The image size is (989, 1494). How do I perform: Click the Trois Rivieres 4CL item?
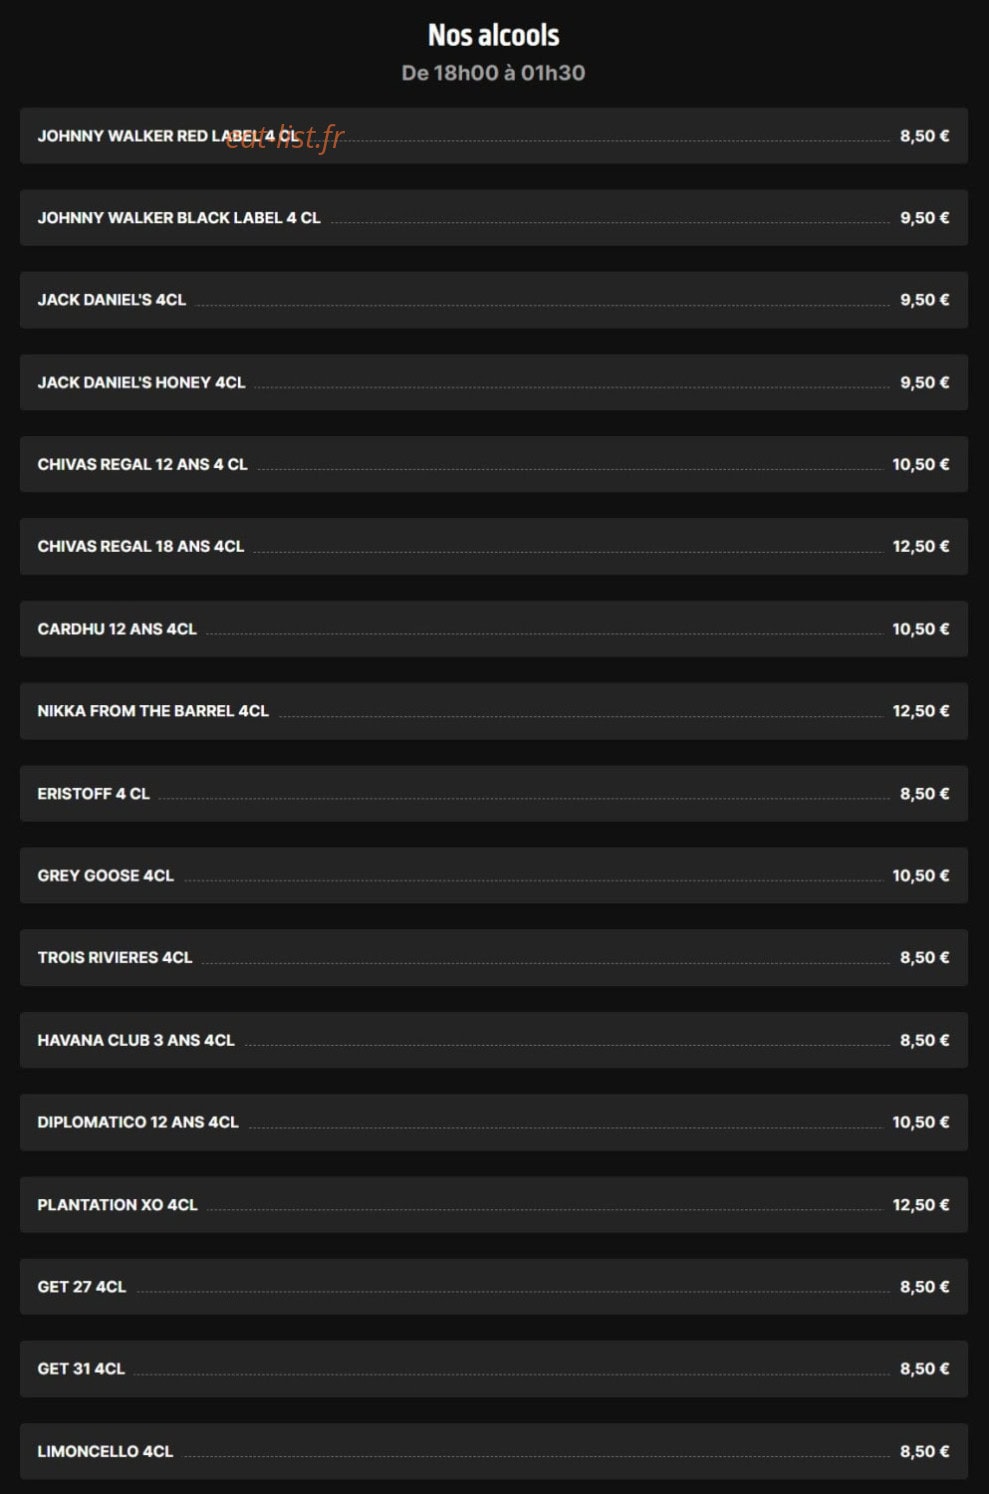click(493, 957)
